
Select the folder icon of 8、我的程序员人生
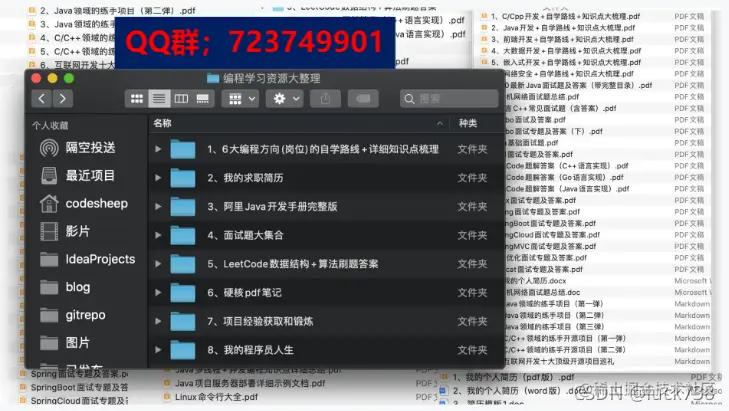click(x=183, y=350)
